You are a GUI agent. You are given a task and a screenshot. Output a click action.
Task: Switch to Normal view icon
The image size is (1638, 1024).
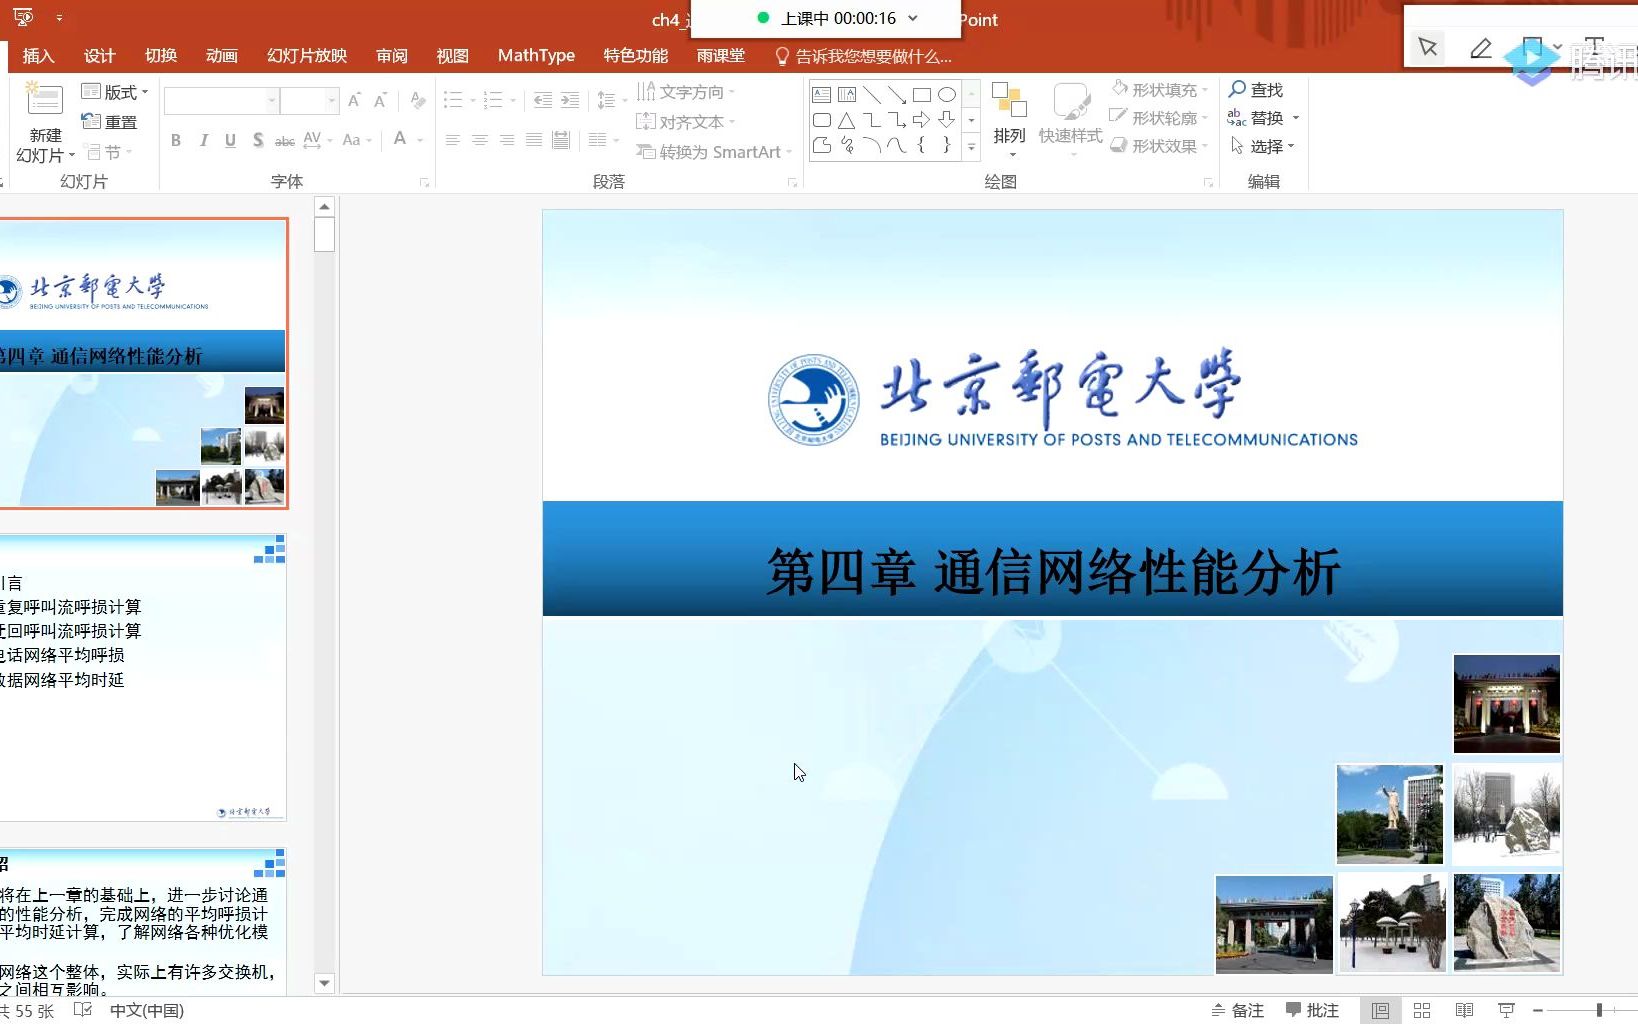[x=1380, y=1011]
